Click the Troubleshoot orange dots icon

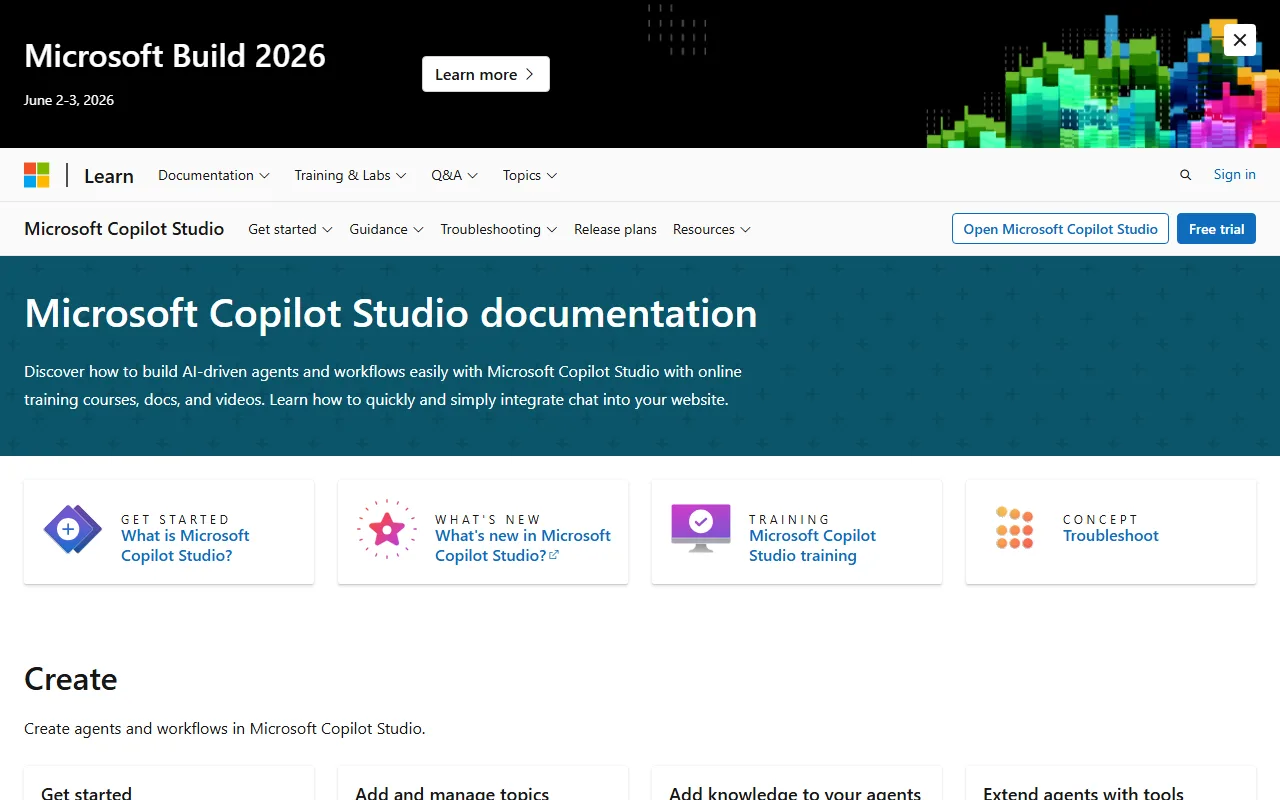tap(1014, 528)
